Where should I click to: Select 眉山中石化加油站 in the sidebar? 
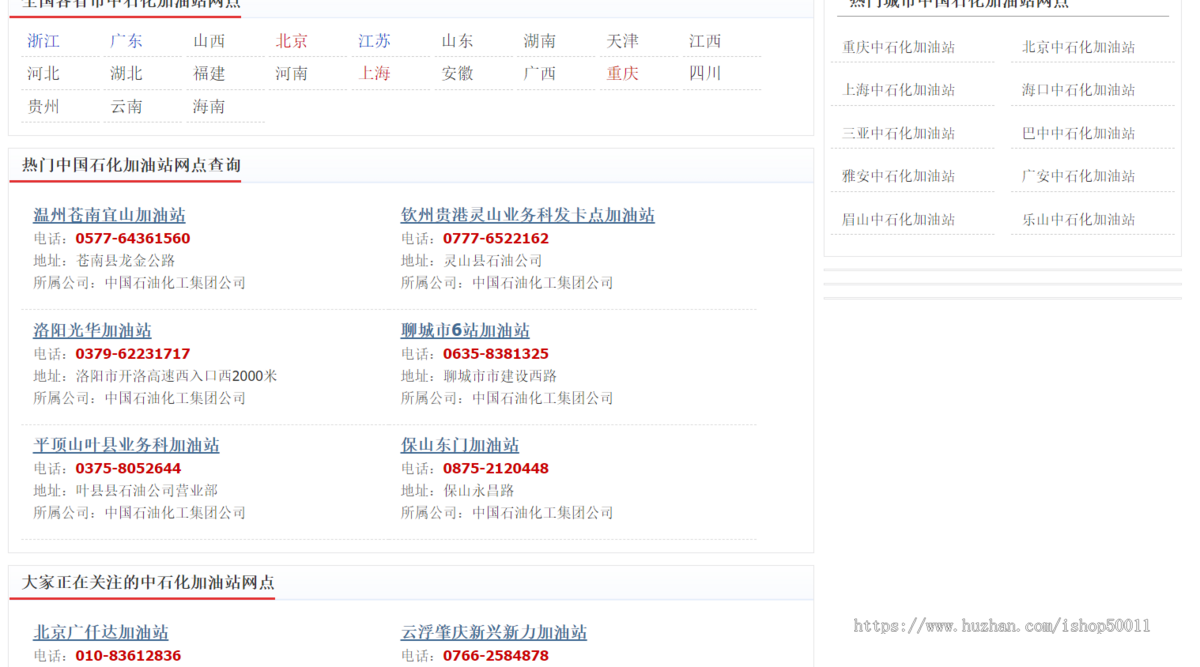tap(898, 219)
